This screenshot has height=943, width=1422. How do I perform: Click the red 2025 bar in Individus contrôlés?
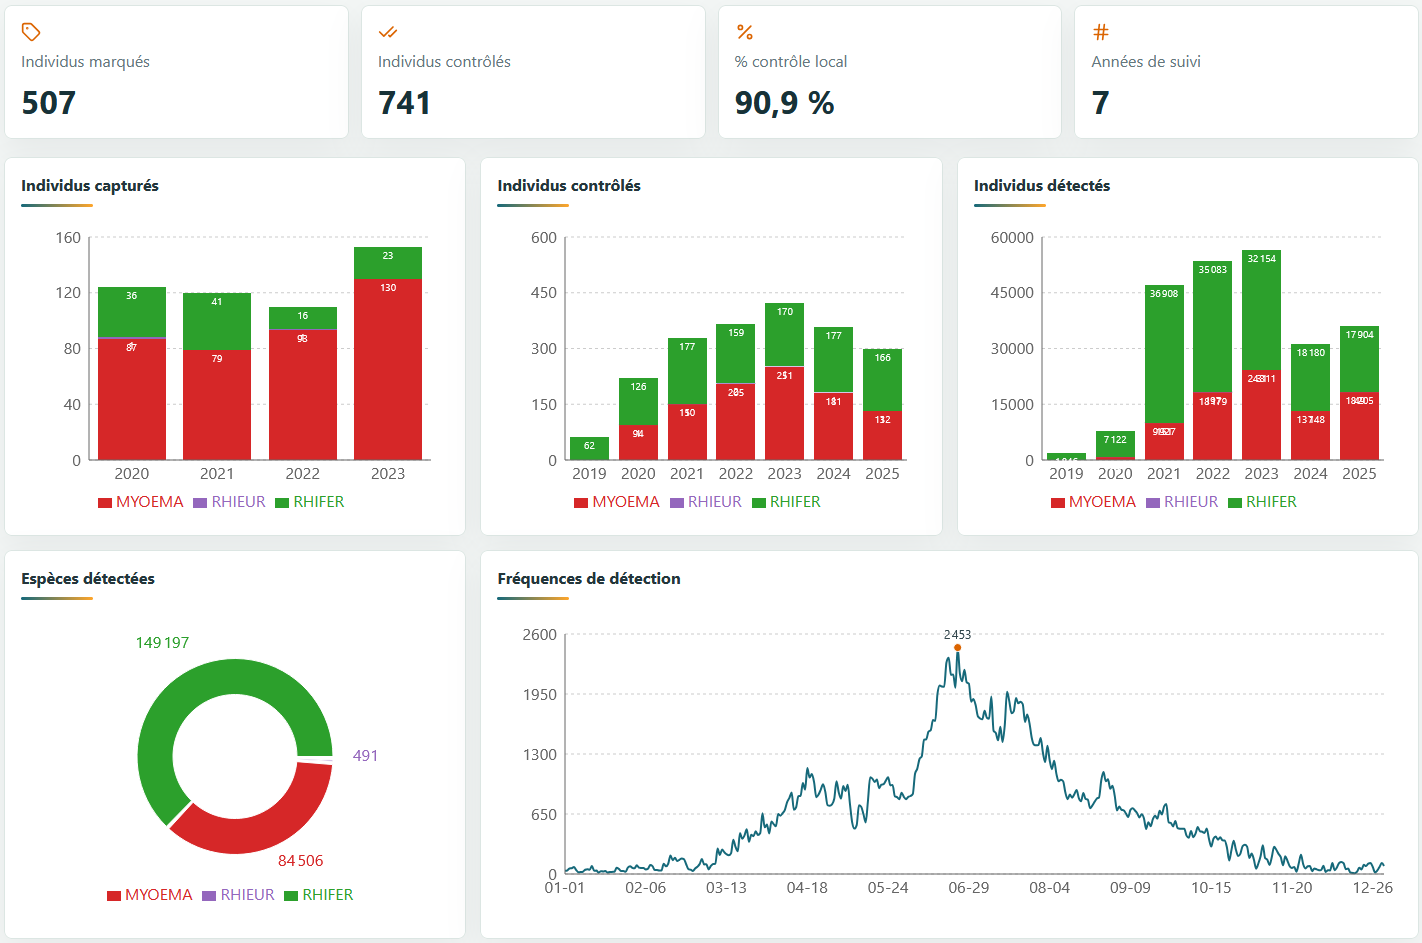click(883, 436)
